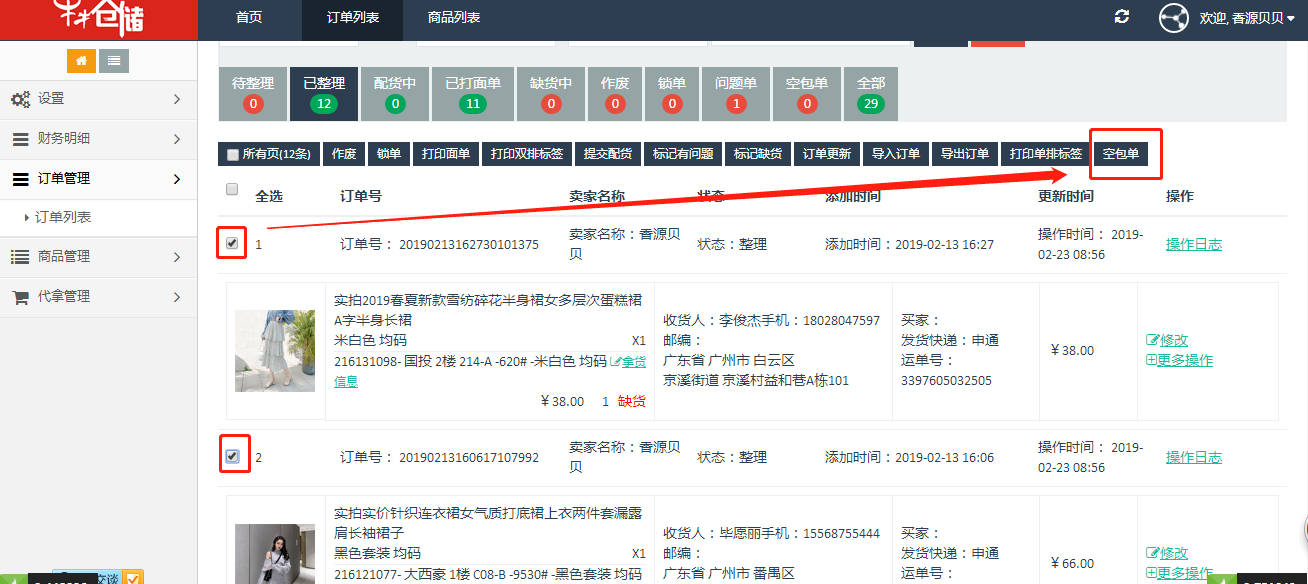Select the 锁单 status tab
Screen dimensions: 1308x584
pos(672,93)
